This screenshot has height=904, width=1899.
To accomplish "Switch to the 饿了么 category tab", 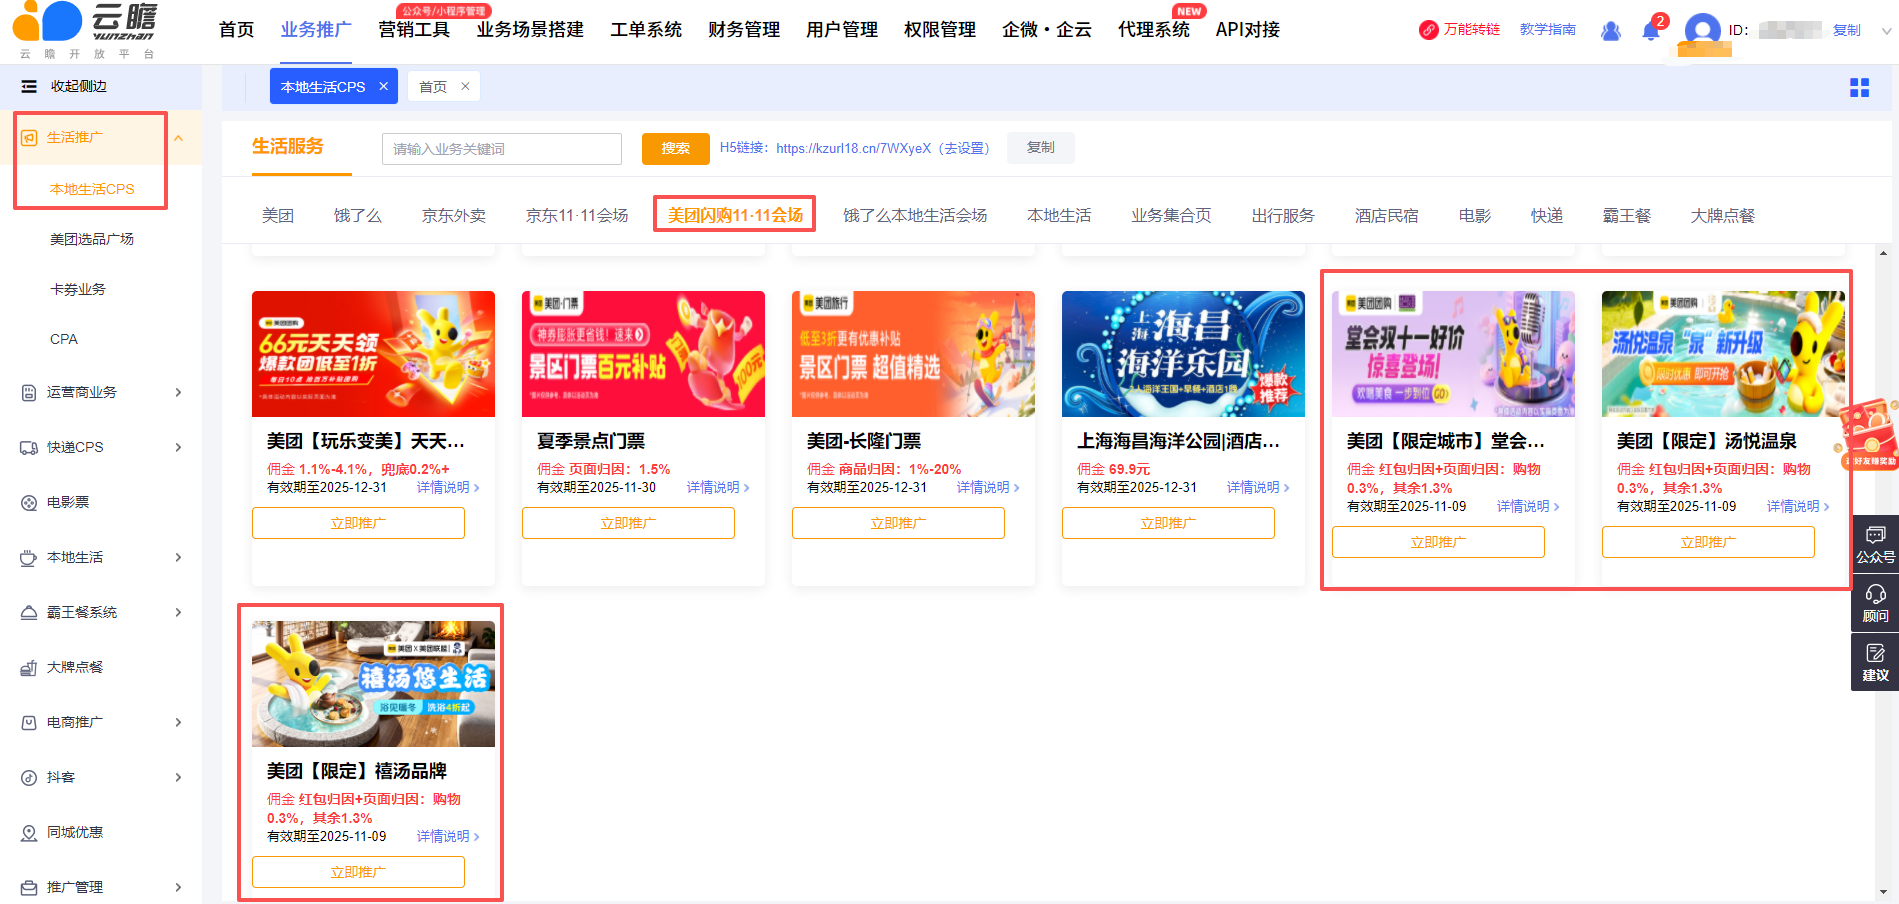I will click(x=357, y=215).
